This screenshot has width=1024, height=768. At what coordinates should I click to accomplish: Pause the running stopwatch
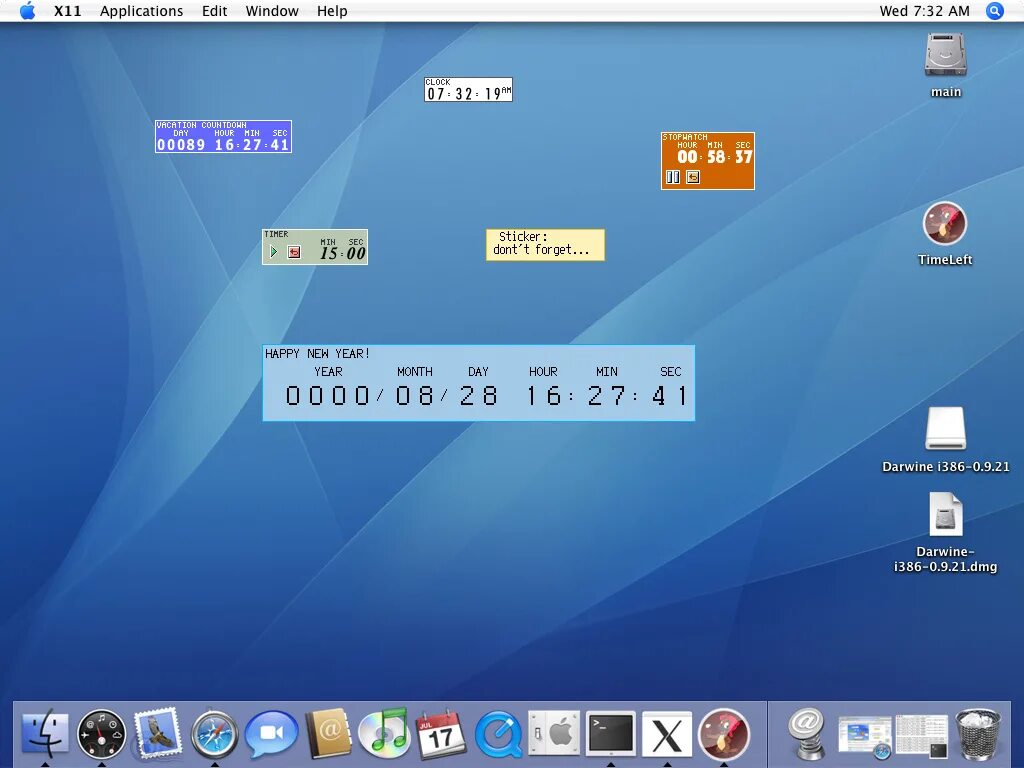[x=673, y=177]
